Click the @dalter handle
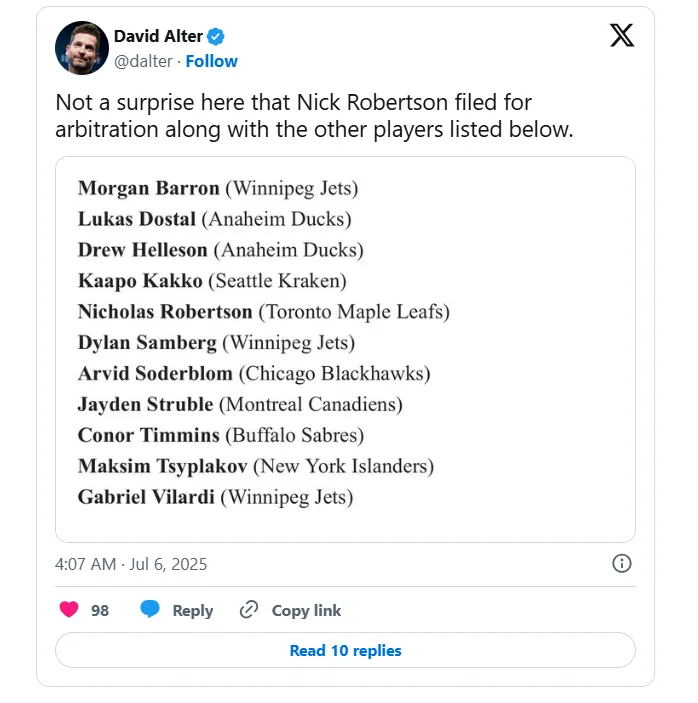Image resolution: width=698 pixels, height=703 pixels. click(143, 61)
